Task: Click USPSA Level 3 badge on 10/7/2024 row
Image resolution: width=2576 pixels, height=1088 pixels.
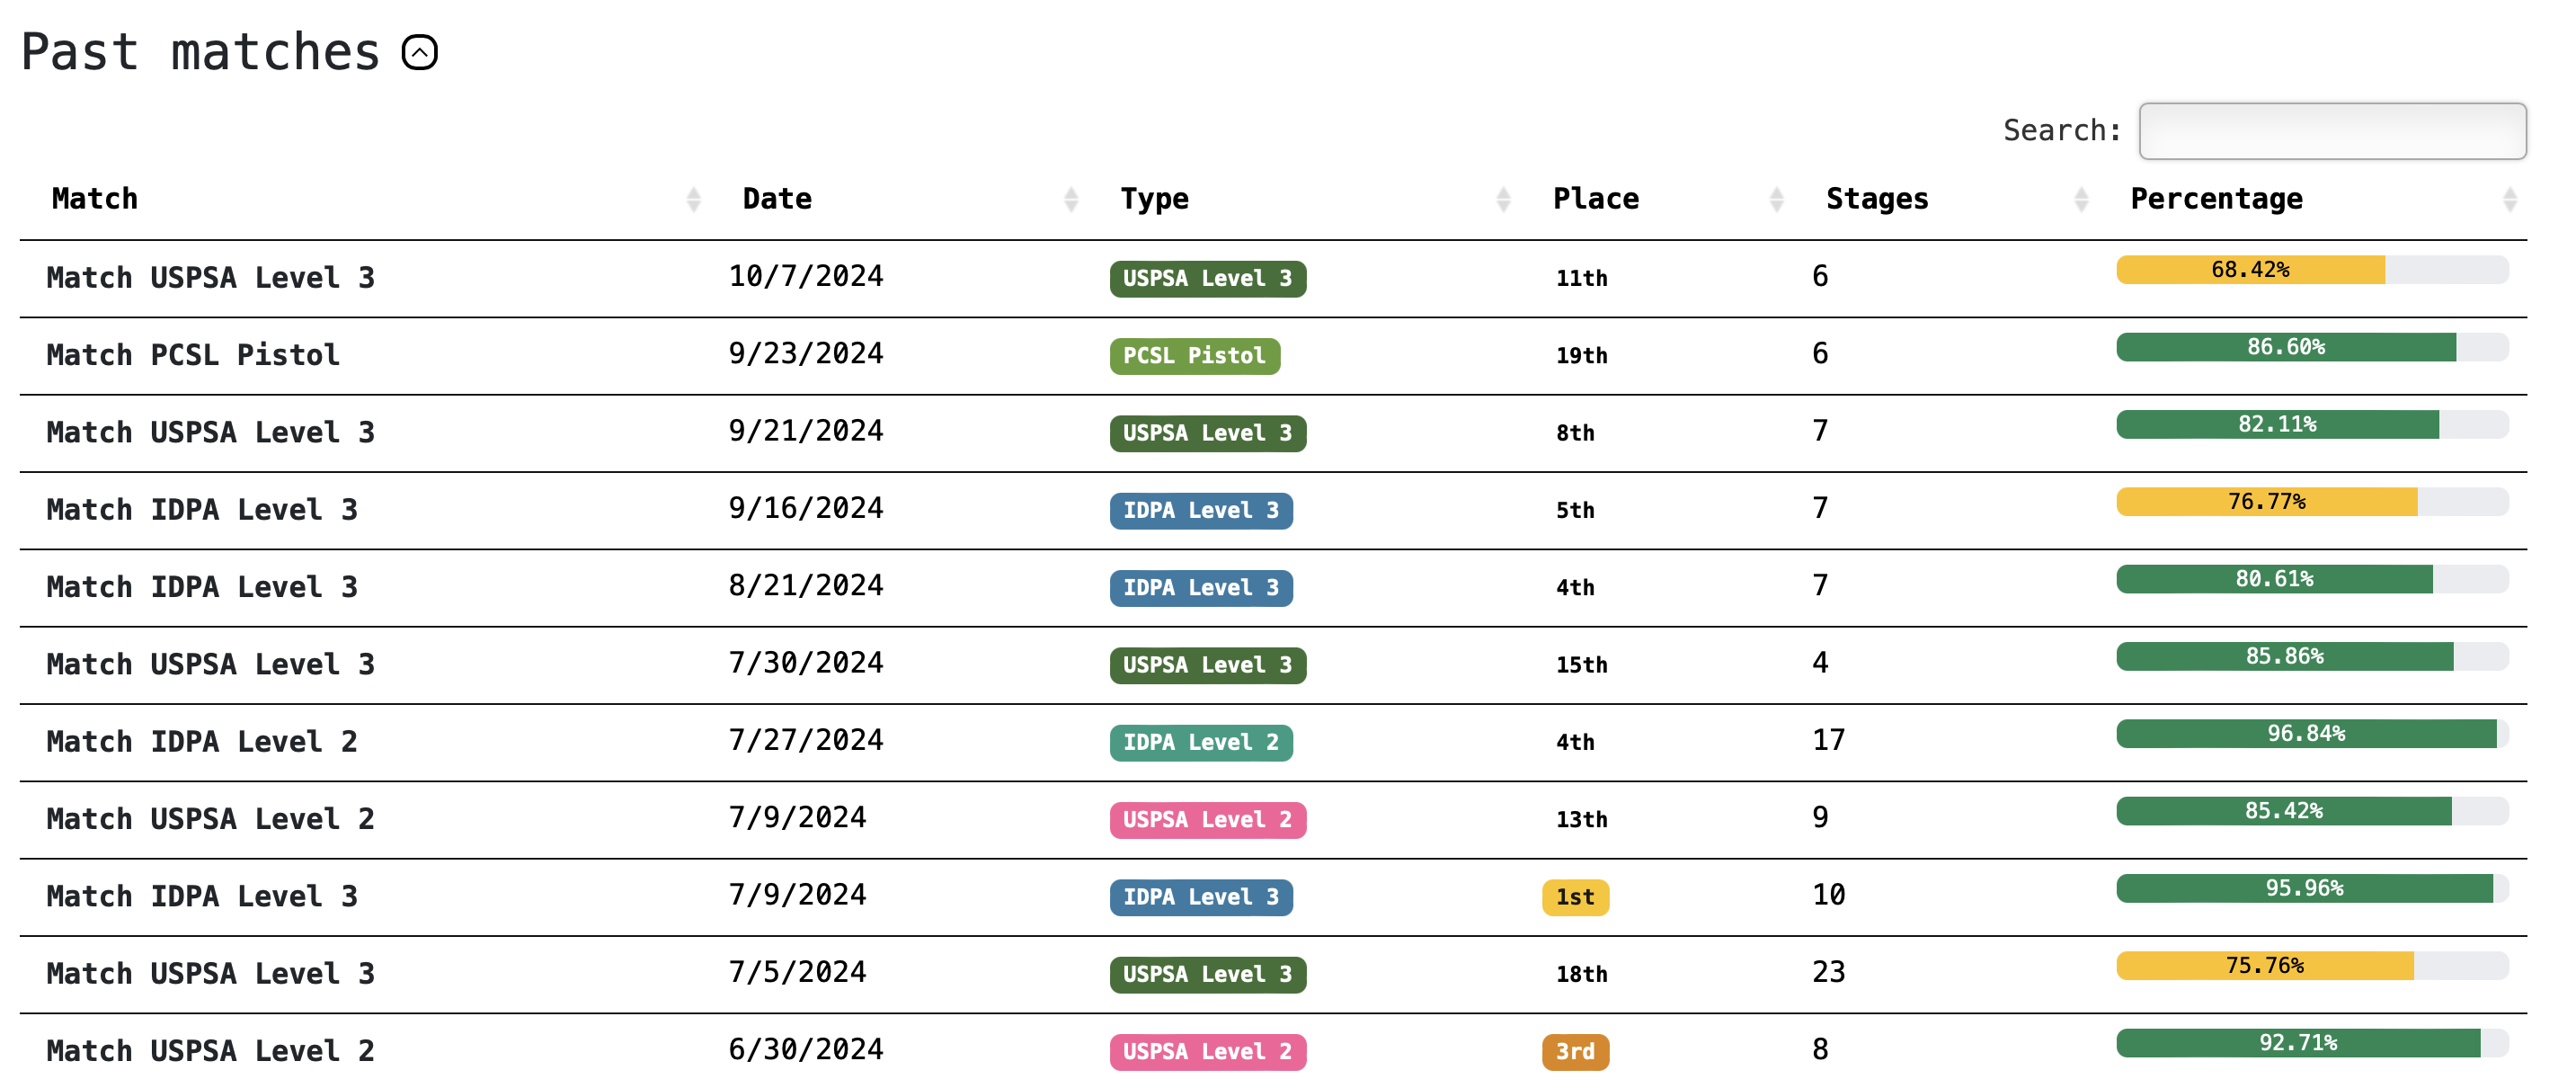Action: coord(1207,278)
